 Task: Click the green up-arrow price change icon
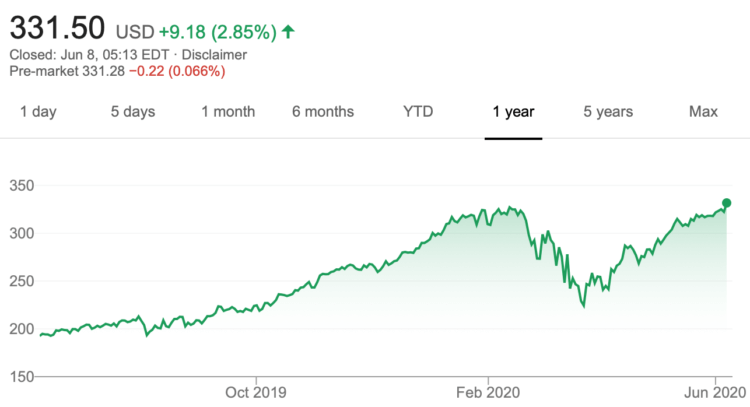(288, 32)
